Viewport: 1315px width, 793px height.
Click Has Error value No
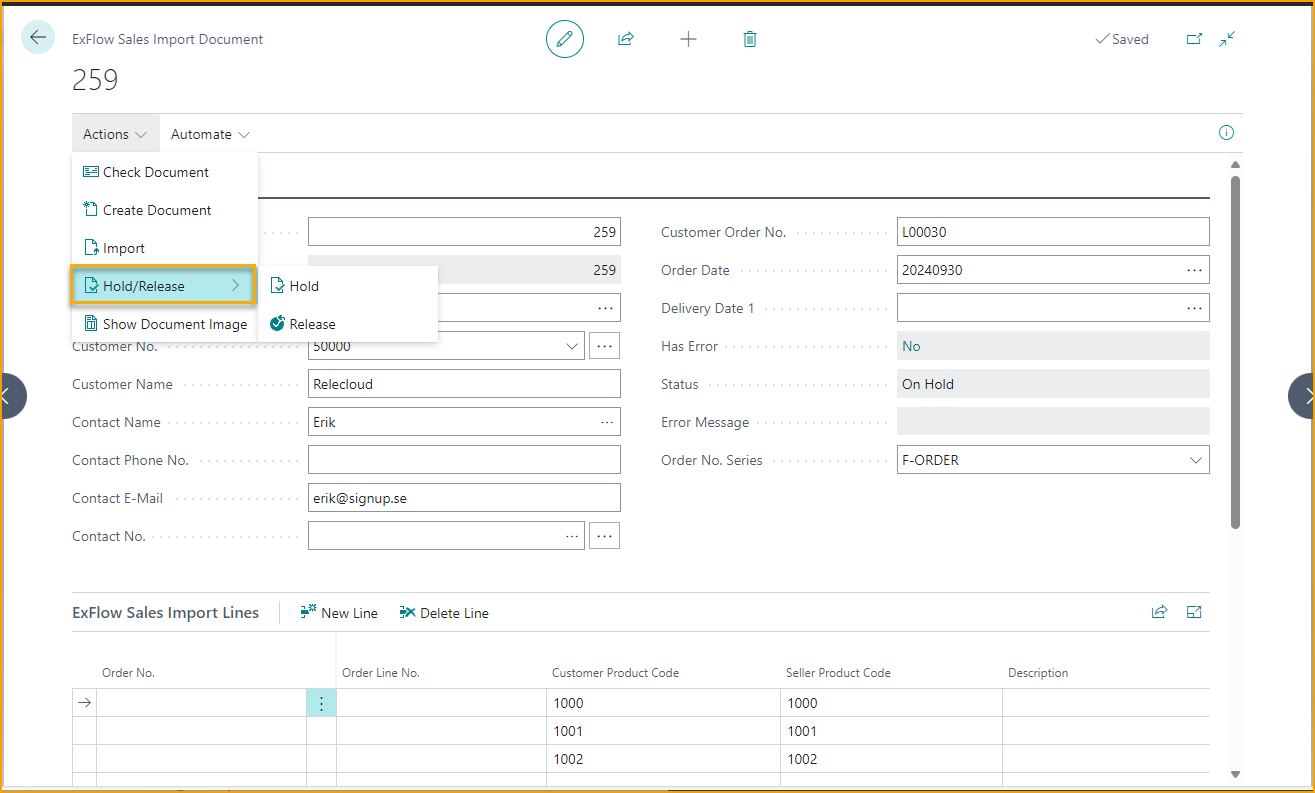click(x=1053, y=346)
